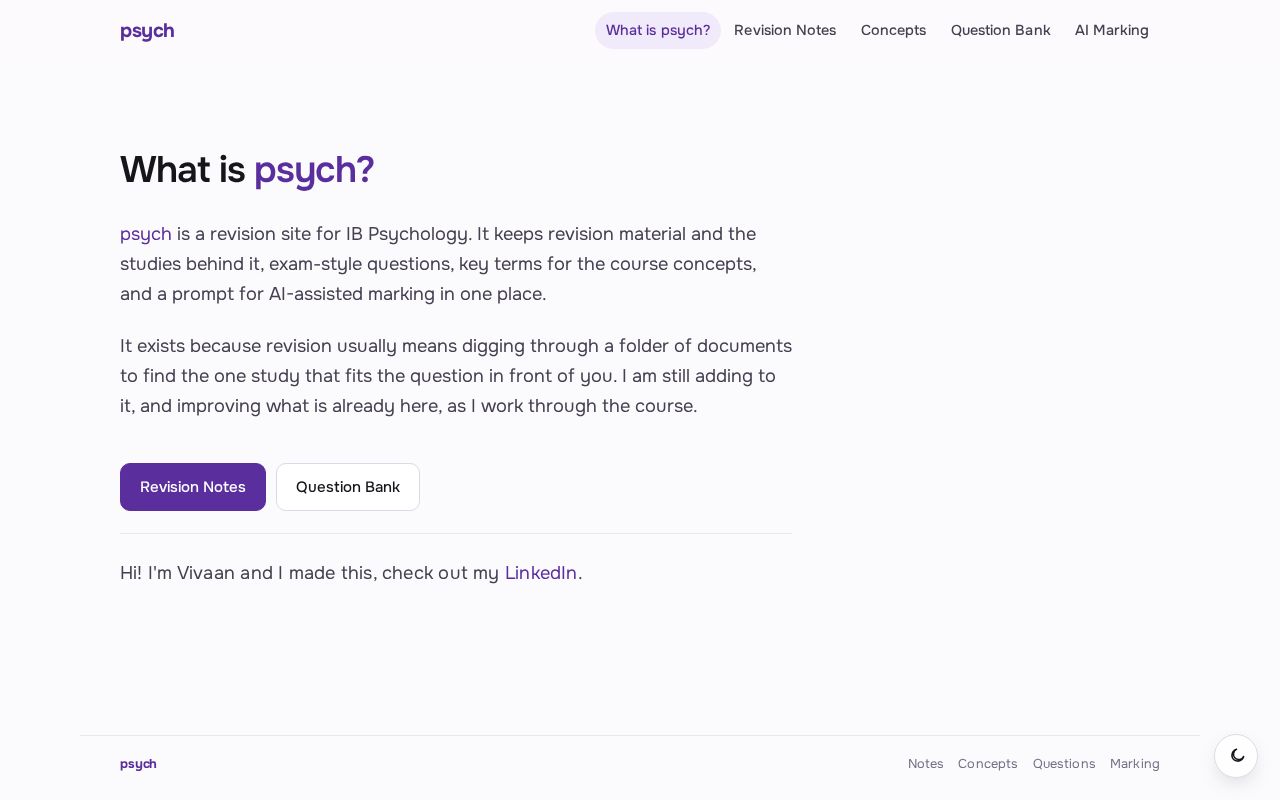This screenshot has height=800, width=1280.
Task: Open the Notes footer link
Action: (926, 764)
